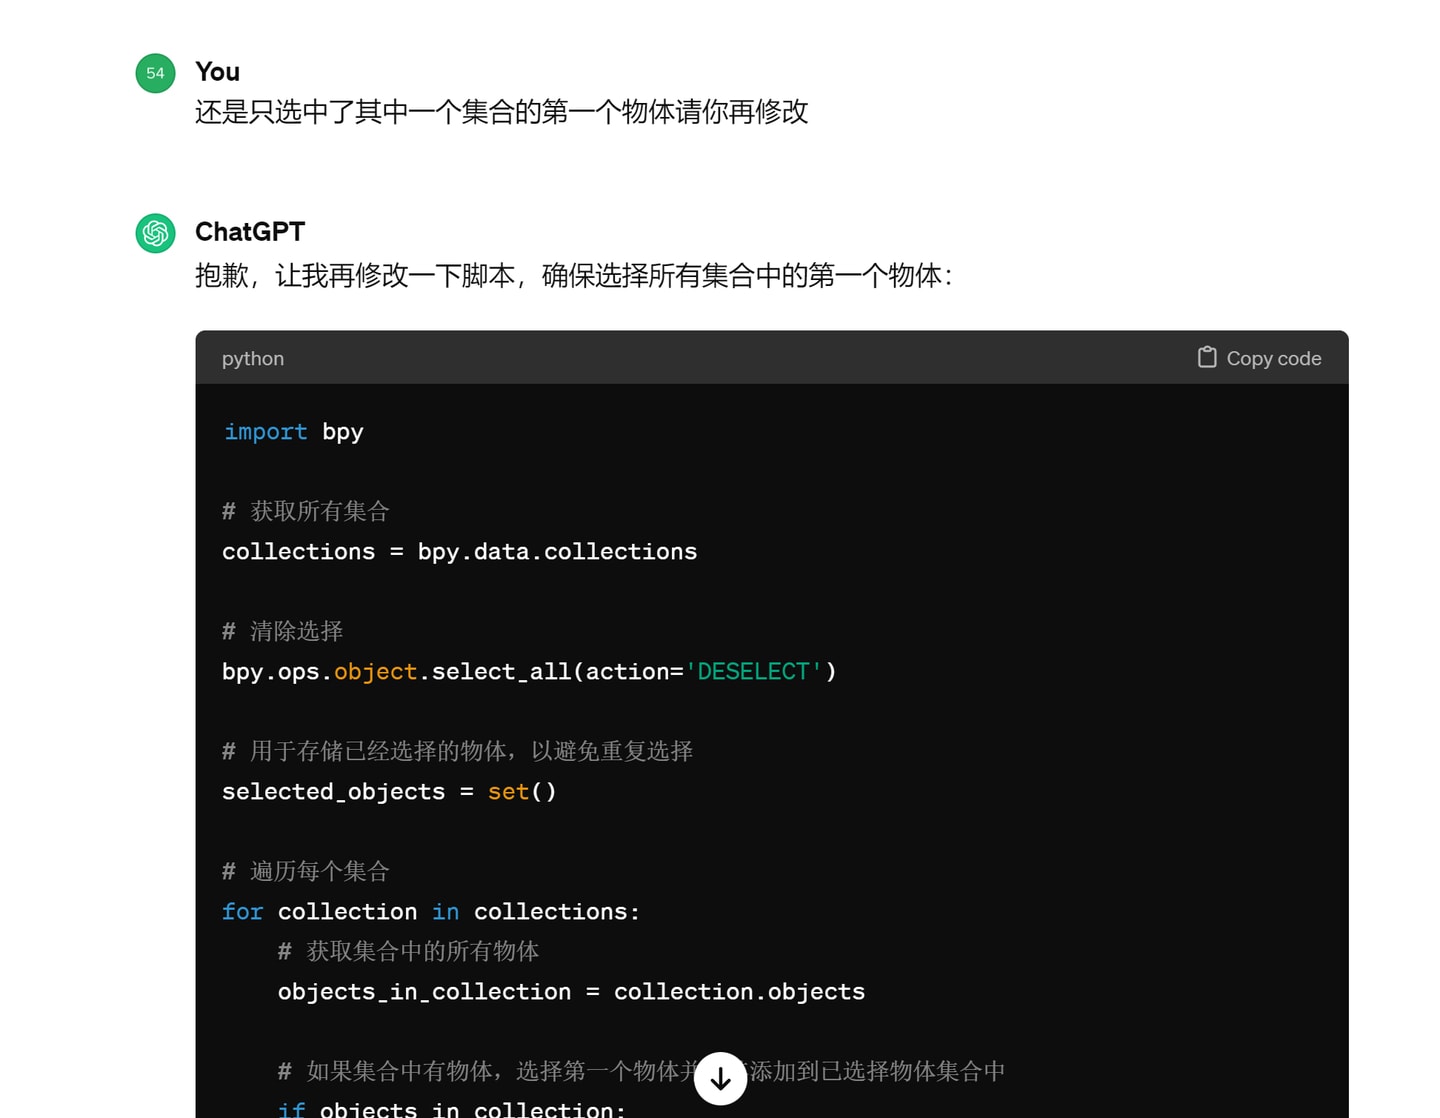Click the user message '还是只选中了其中一个集合的第一个物体请你再修改'

pyautogui.click(x=501, y=112)
